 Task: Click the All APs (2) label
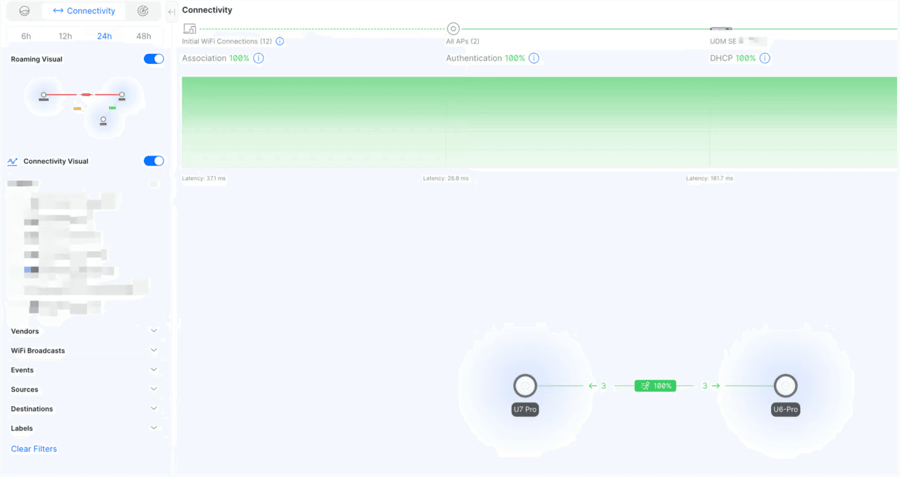[x=463, y=41]
